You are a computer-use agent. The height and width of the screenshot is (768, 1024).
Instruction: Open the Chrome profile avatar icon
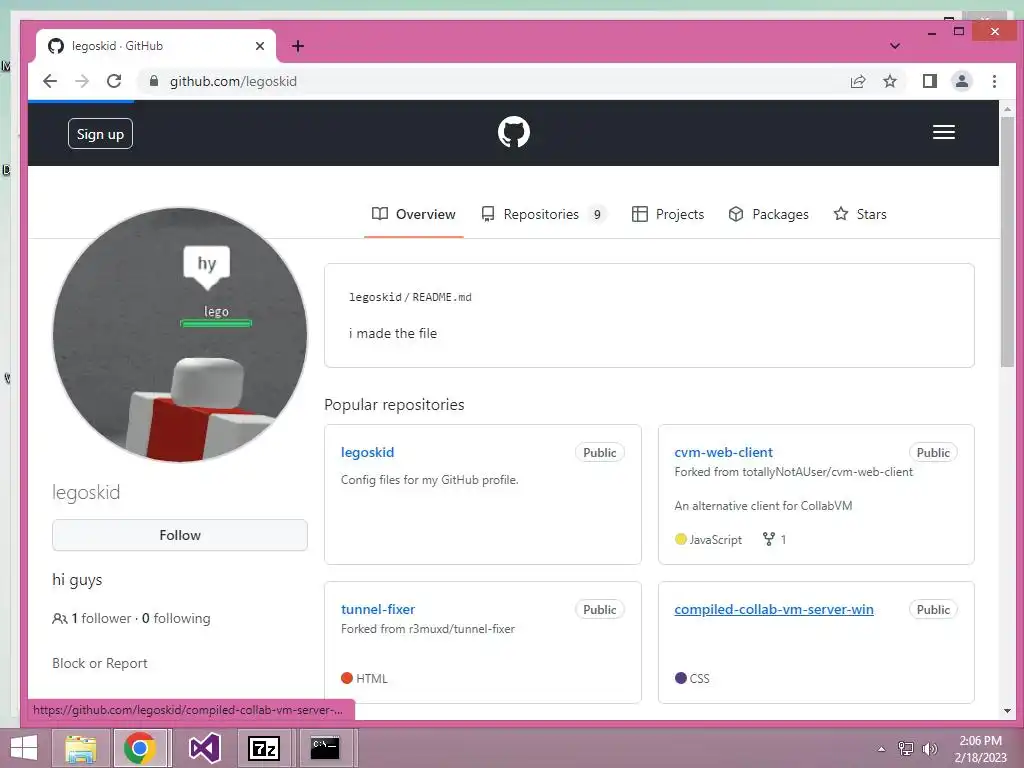pos(961,81)
